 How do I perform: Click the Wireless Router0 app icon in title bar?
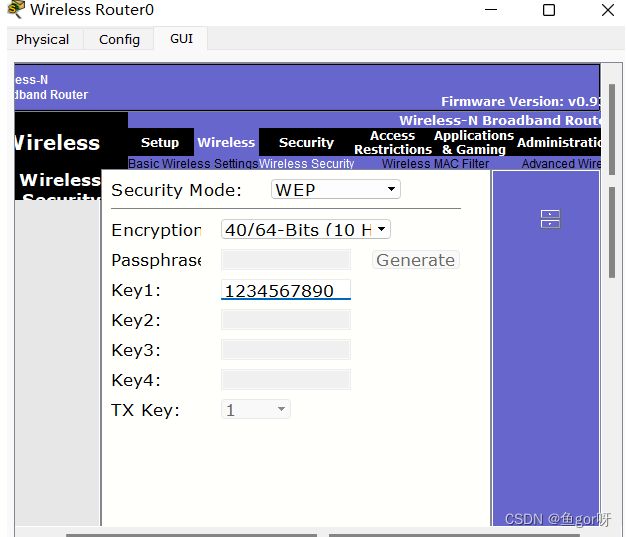[x=16, y=9]
